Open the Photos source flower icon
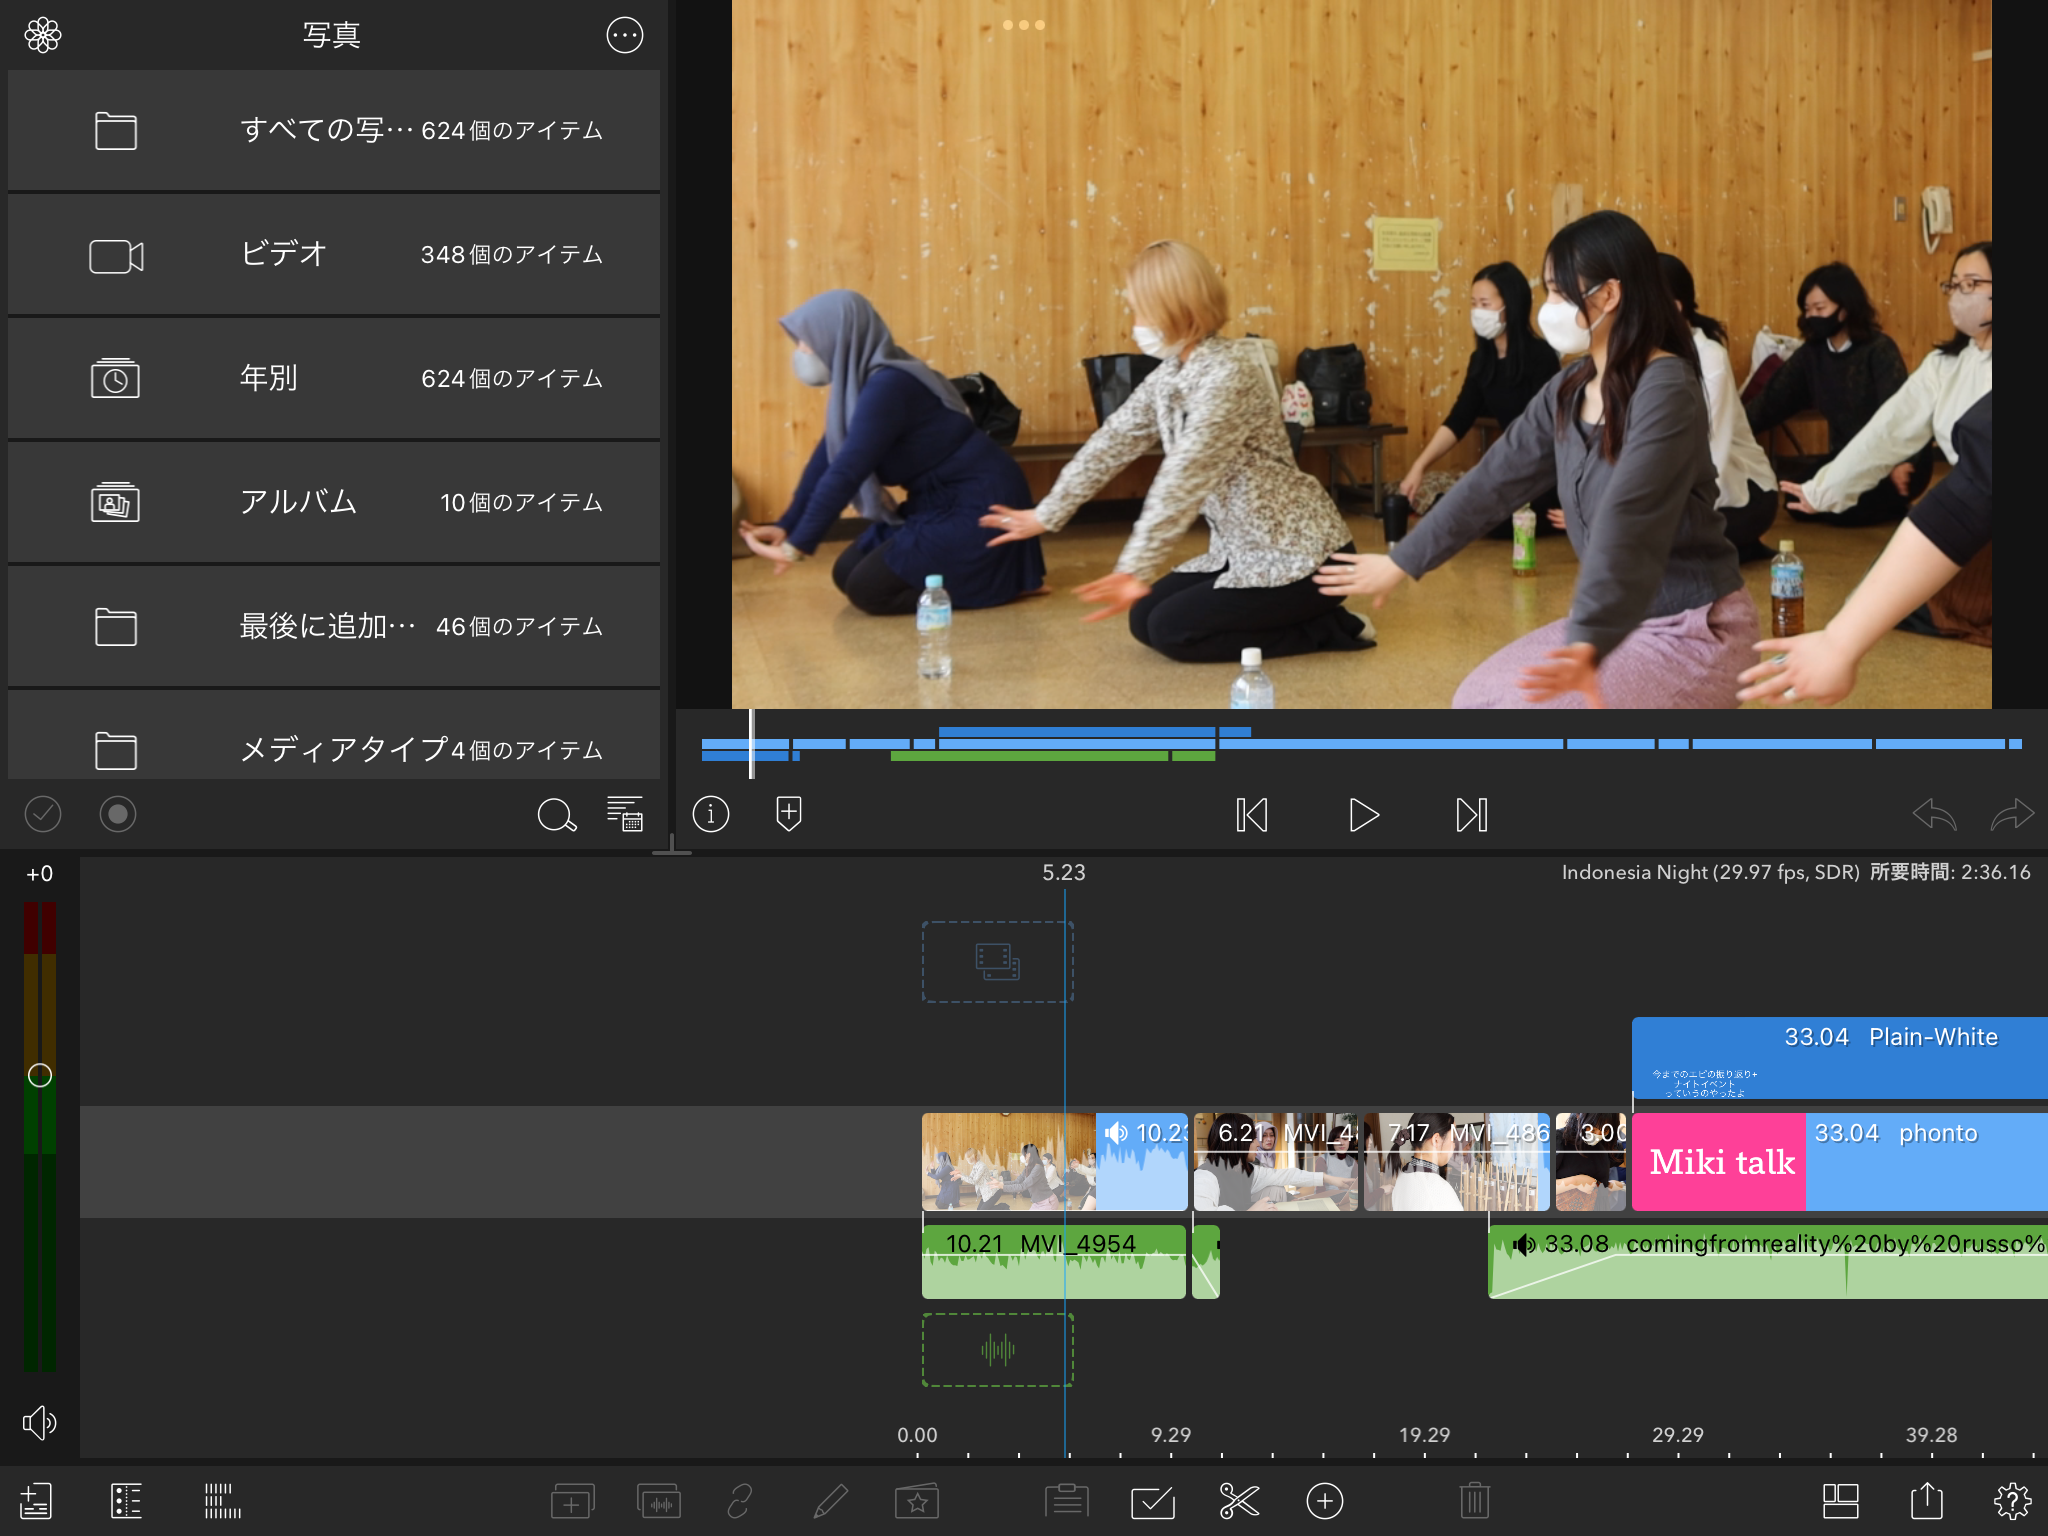The height and width of the screenshot is (1536, 2048). (x=43, y=35)
